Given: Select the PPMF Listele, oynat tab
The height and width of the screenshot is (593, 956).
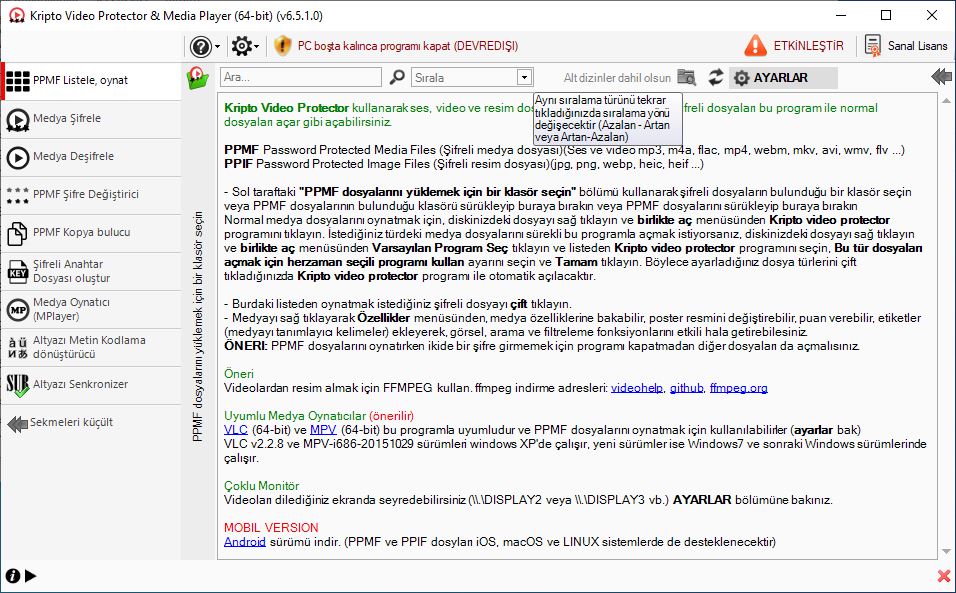Looking at the screenshot, I should point(91,80).
